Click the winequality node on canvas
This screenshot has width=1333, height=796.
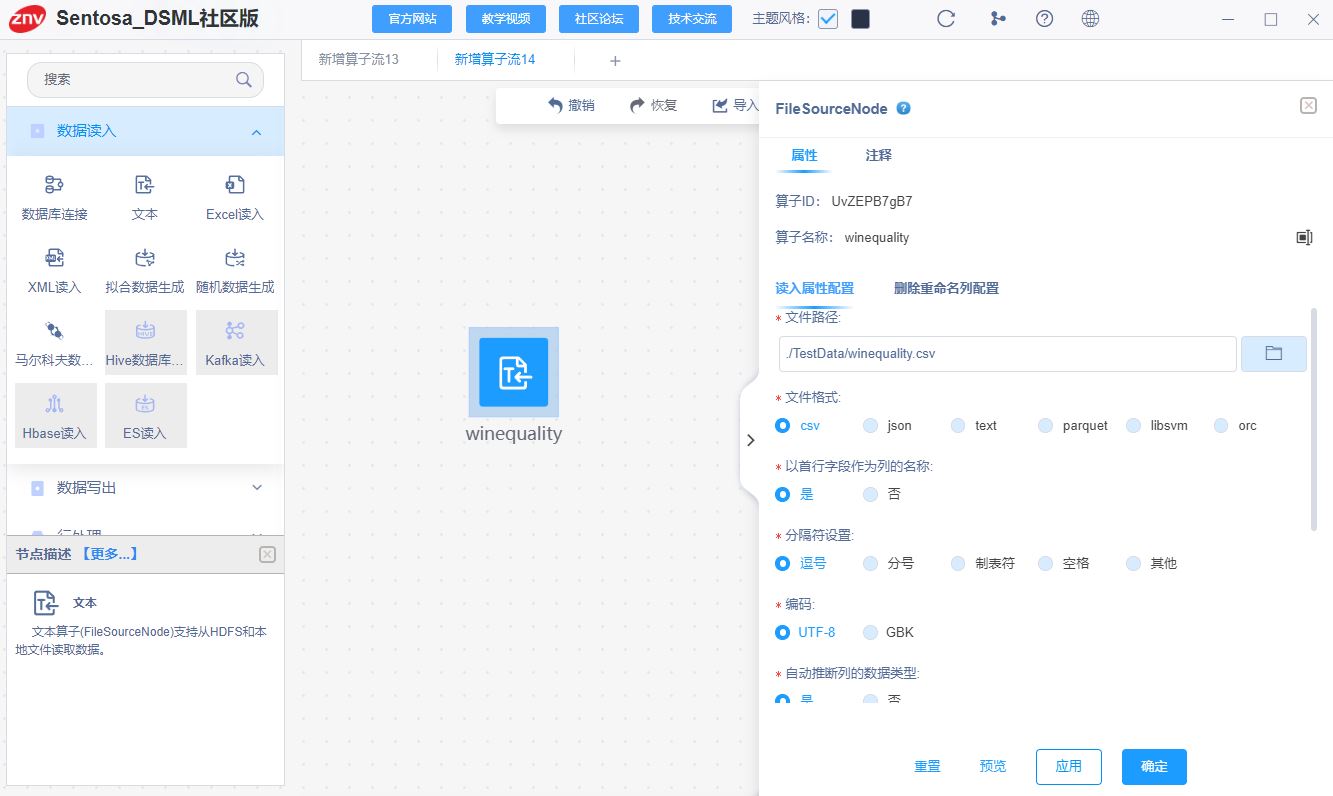pyautogui.click(x=513, y=372)
